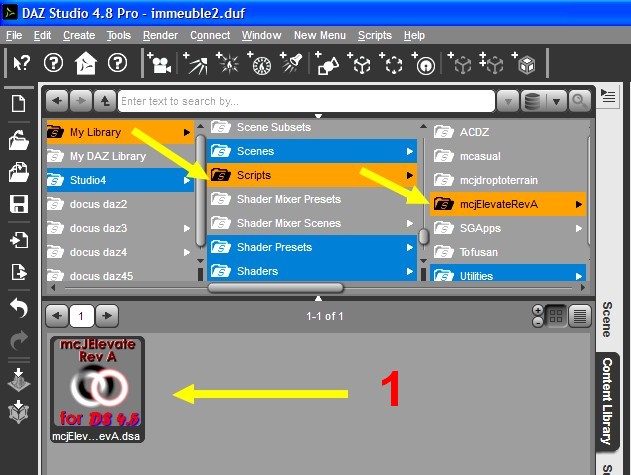This screenshot has width=631, height=475.
Task: Create a new linear point light icon
Action: pos(260,63)
